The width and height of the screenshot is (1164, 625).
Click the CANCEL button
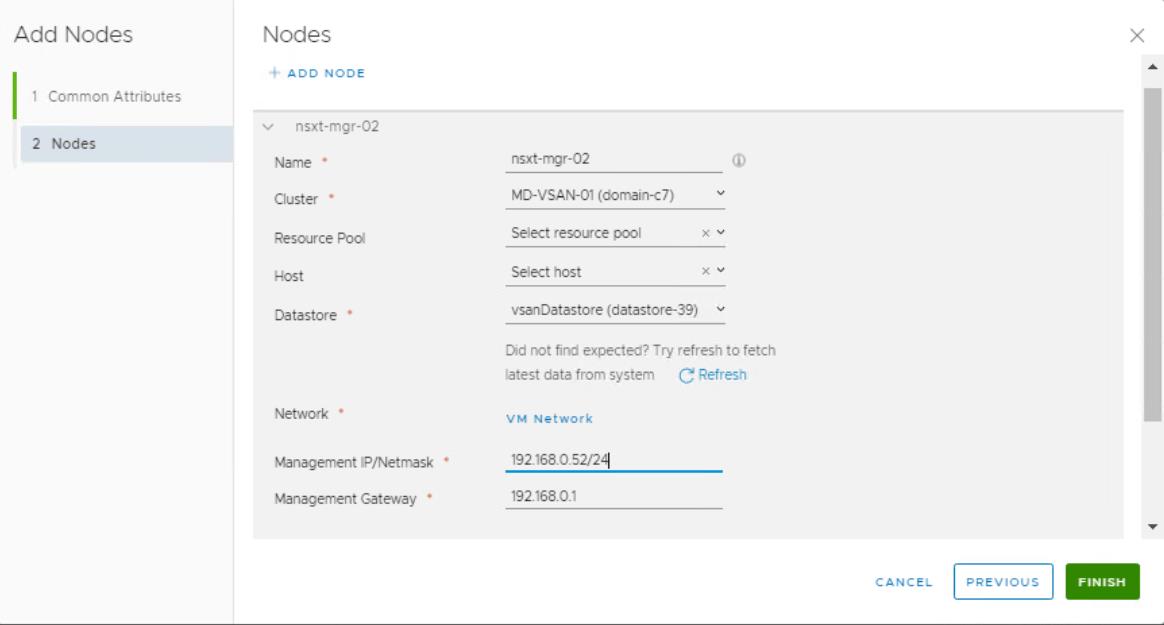903,582
